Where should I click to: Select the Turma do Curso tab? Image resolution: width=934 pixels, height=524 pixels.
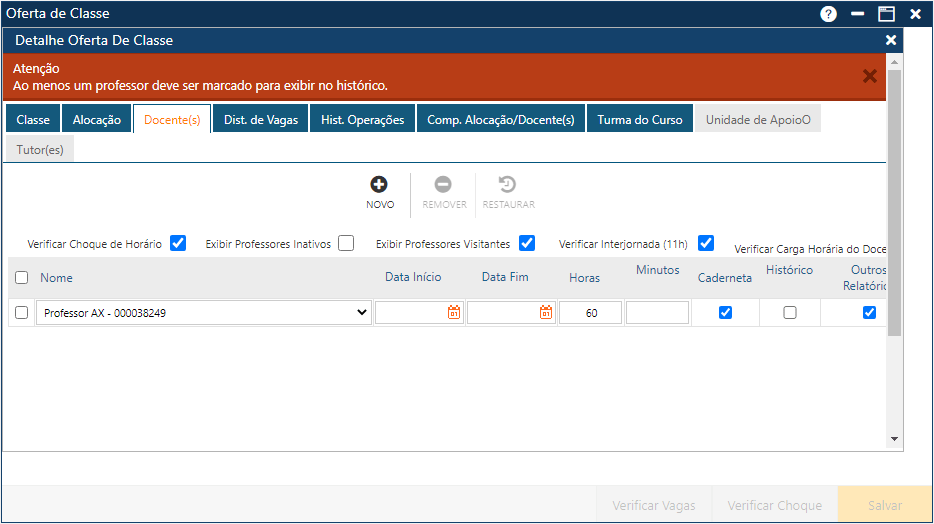click(x=640, y=120)
